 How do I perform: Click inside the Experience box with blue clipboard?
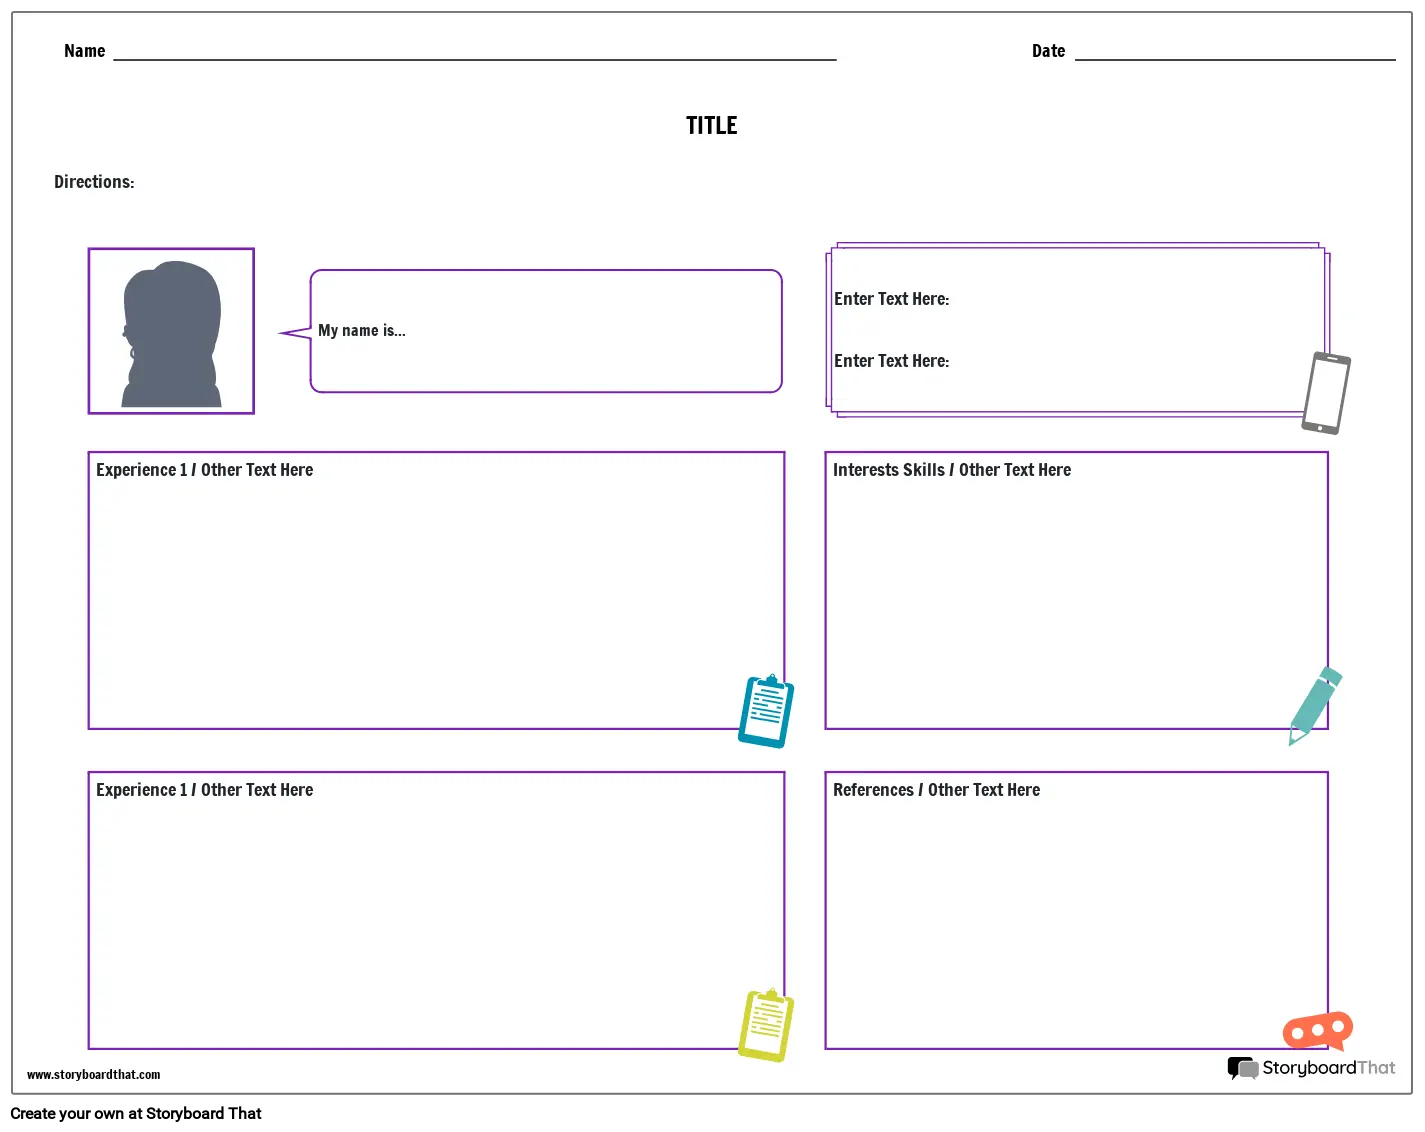click(420, 600)
